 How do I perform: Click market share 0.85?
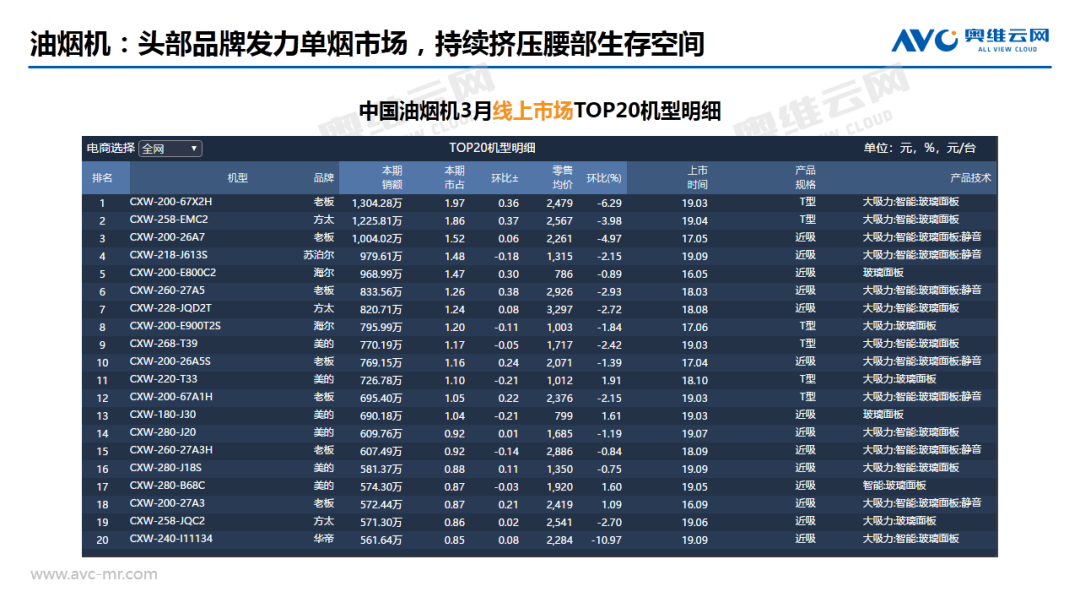click(455, 541)
